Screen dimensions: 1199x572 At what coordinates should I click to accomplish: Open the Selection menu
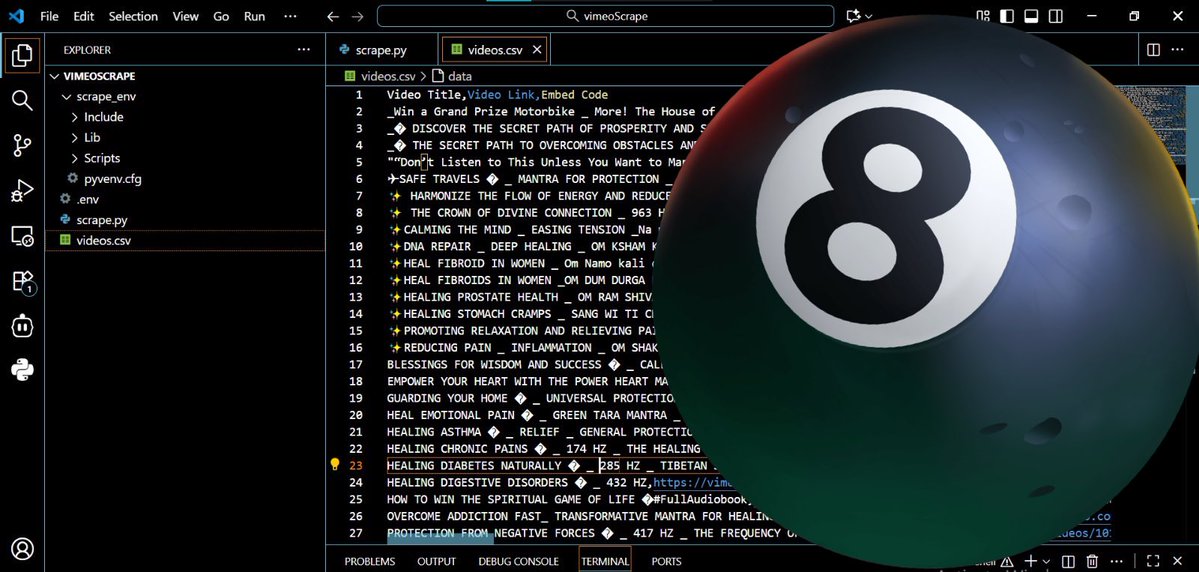tap(132, 16)
